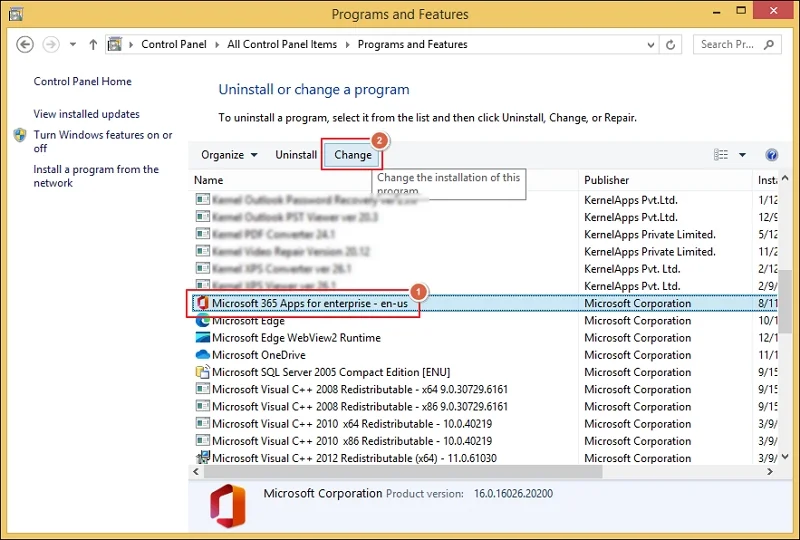Click the Microsoft OneDrive cloud icon
The width and height of the screenshot is (800, 540).
[x=203, y=355]
